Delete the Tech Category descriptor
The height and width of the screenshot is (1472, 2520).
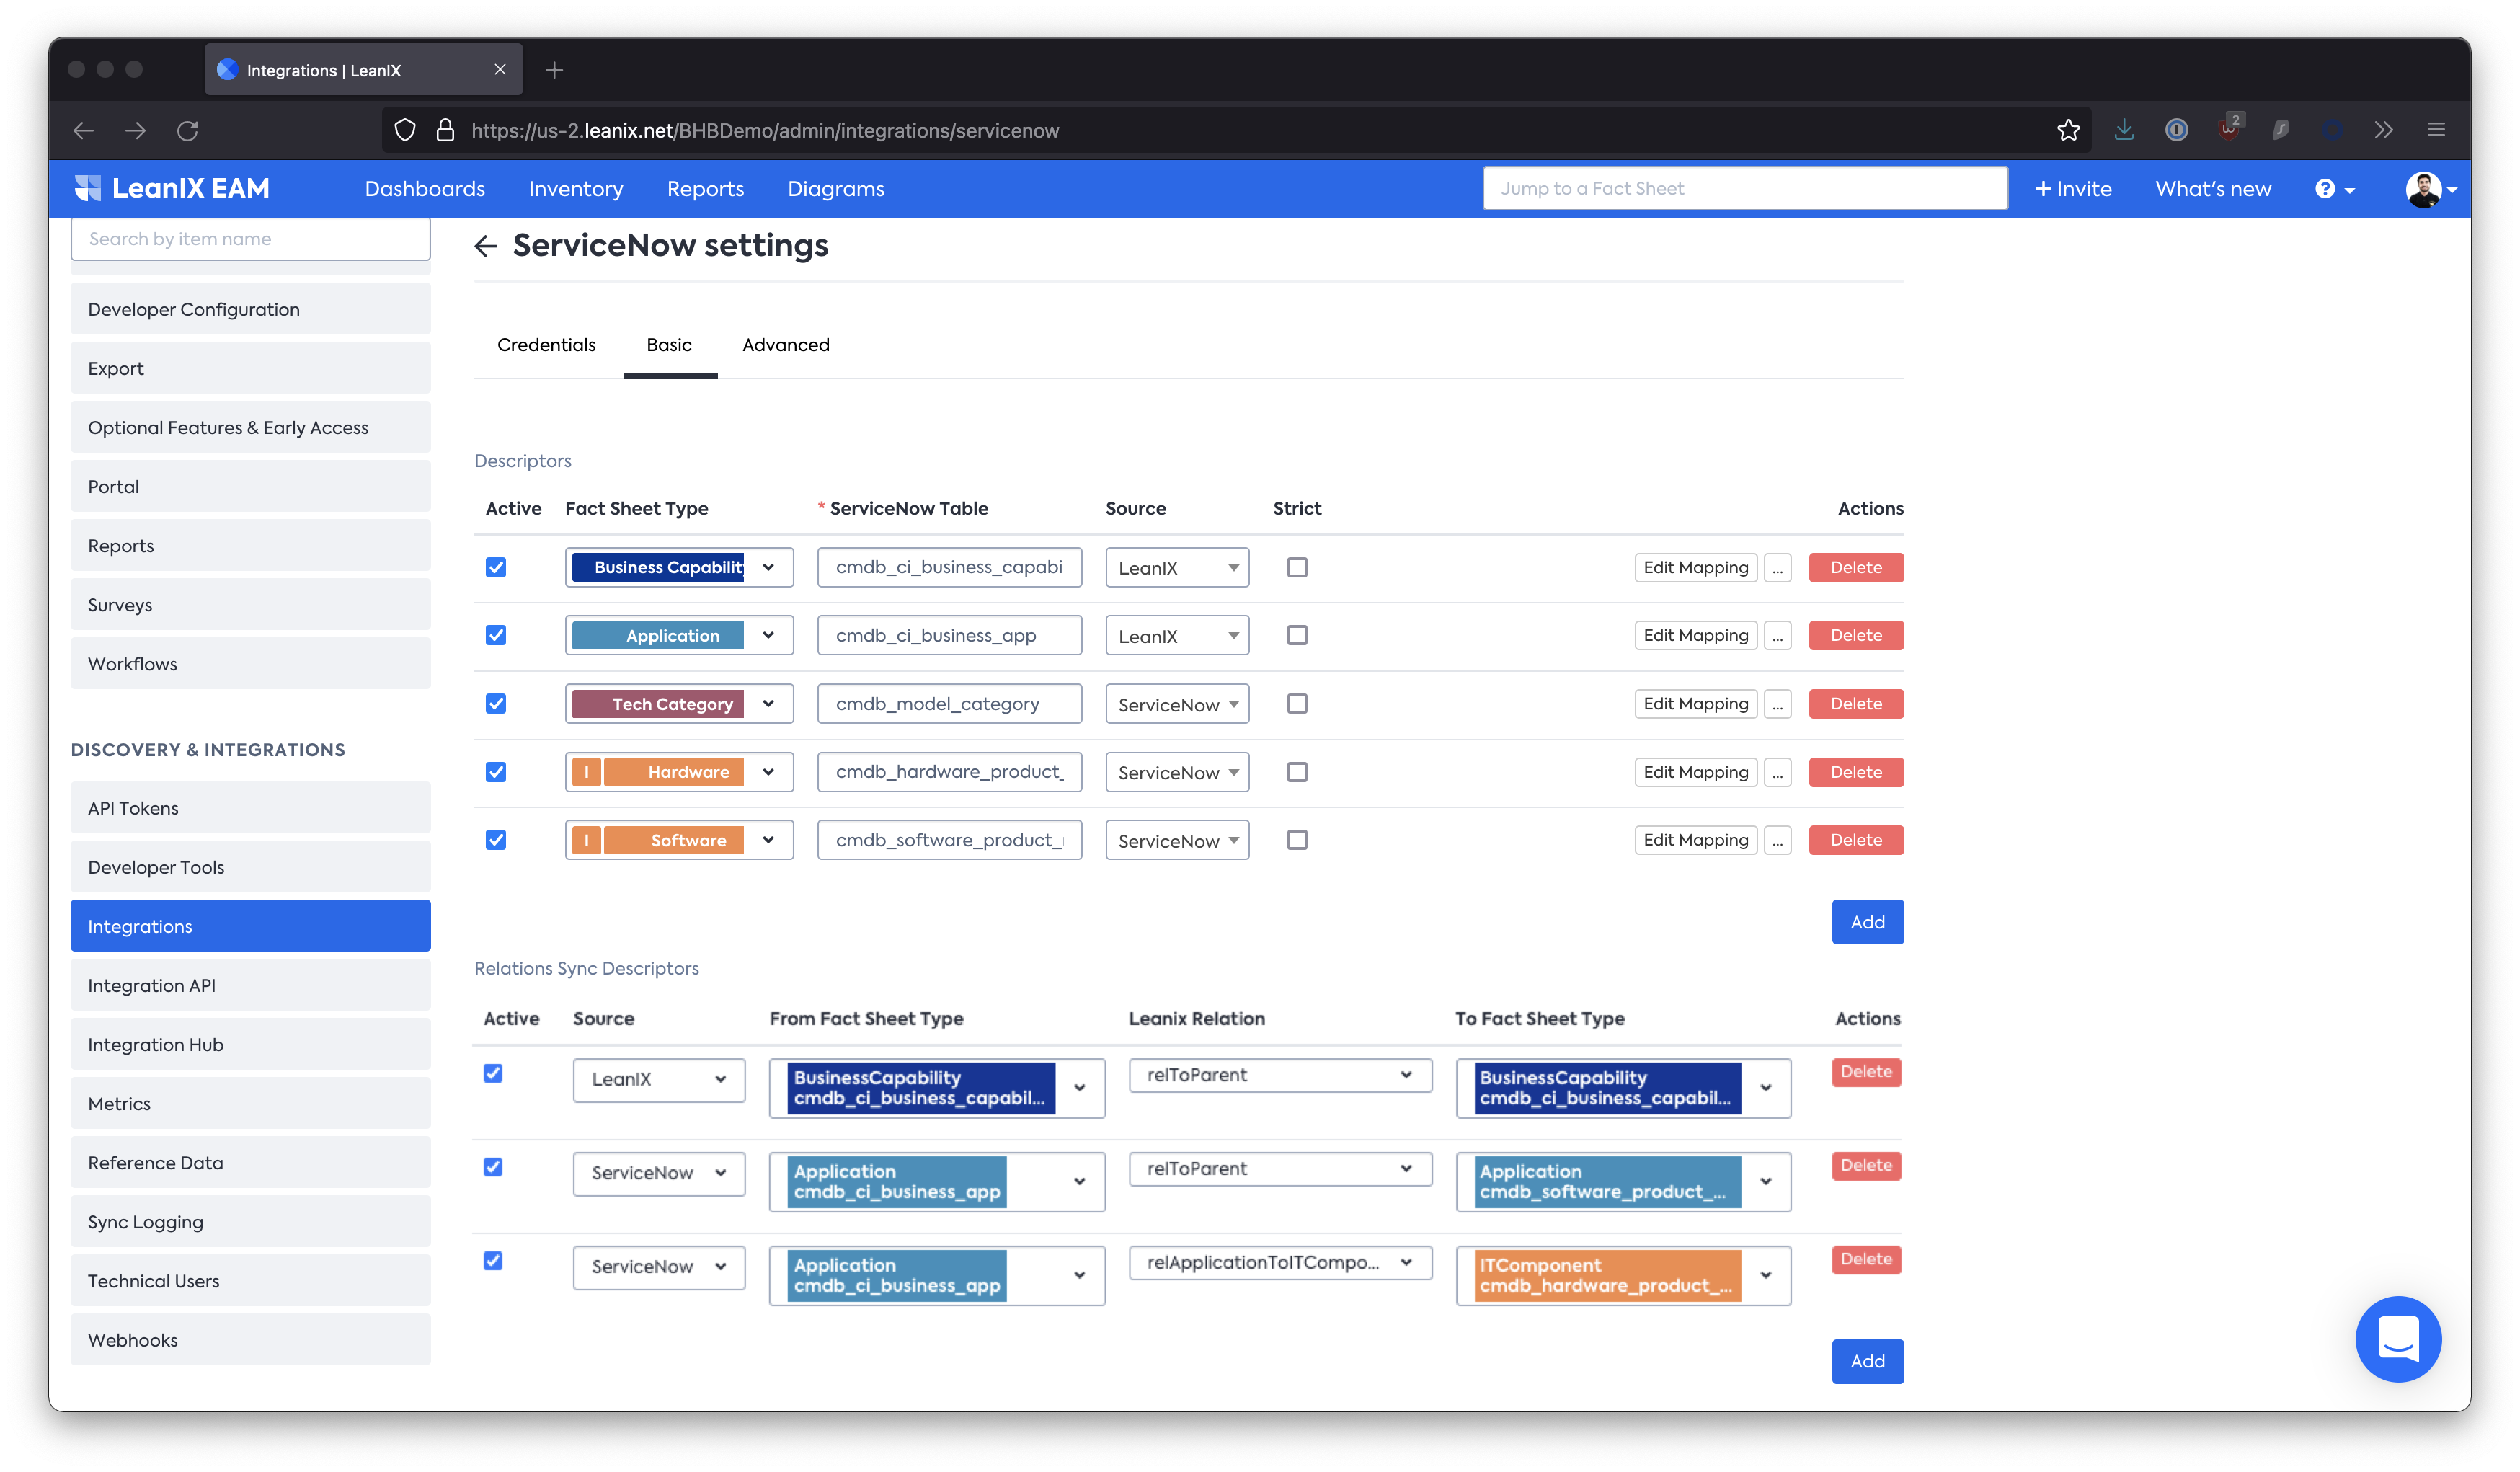pos(1855,704)
